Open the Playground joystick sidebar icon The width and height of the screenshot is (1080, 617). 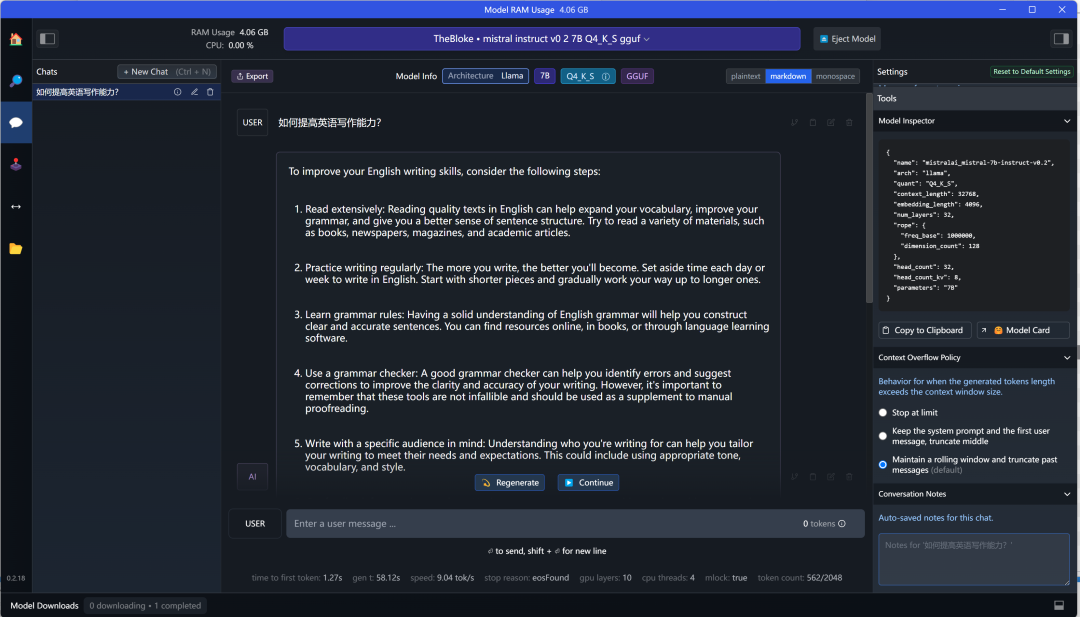(16, 165)
